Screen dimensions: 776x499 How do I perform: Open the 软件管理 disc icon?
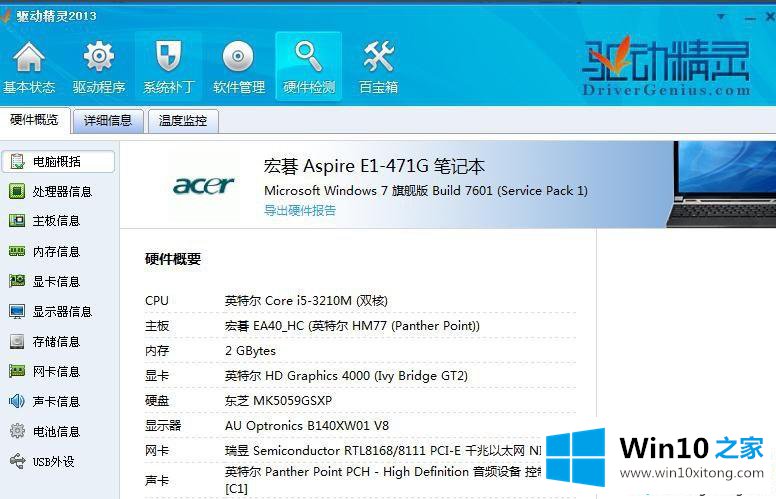point(238,56)
